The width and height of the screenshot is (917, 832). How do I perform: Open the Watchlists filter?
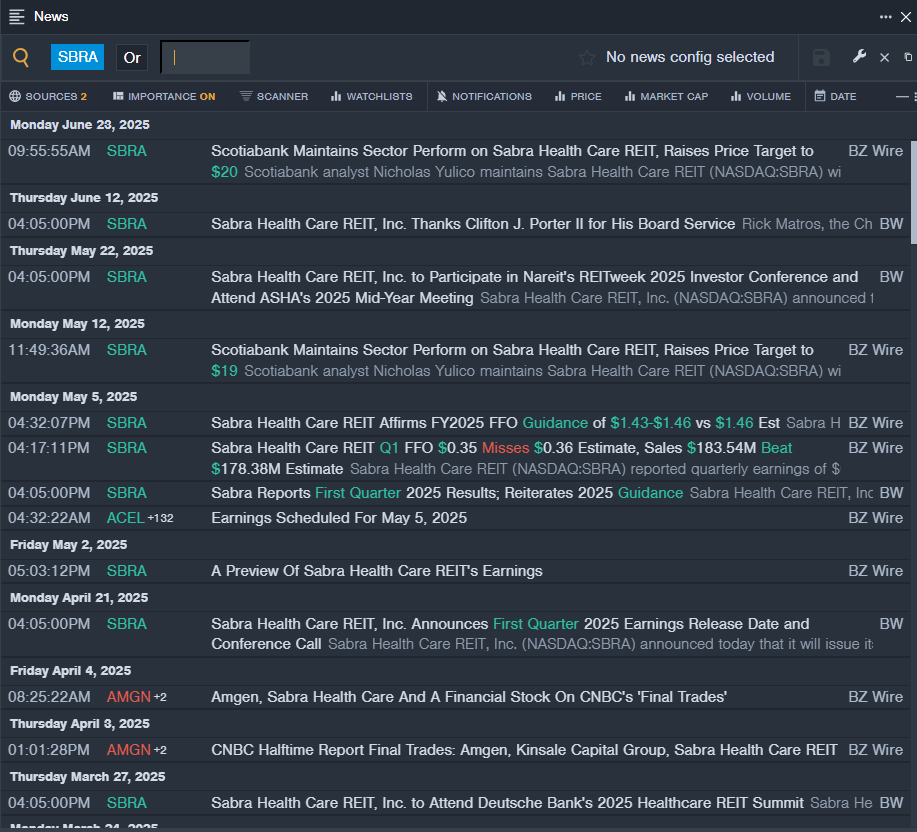371,96
